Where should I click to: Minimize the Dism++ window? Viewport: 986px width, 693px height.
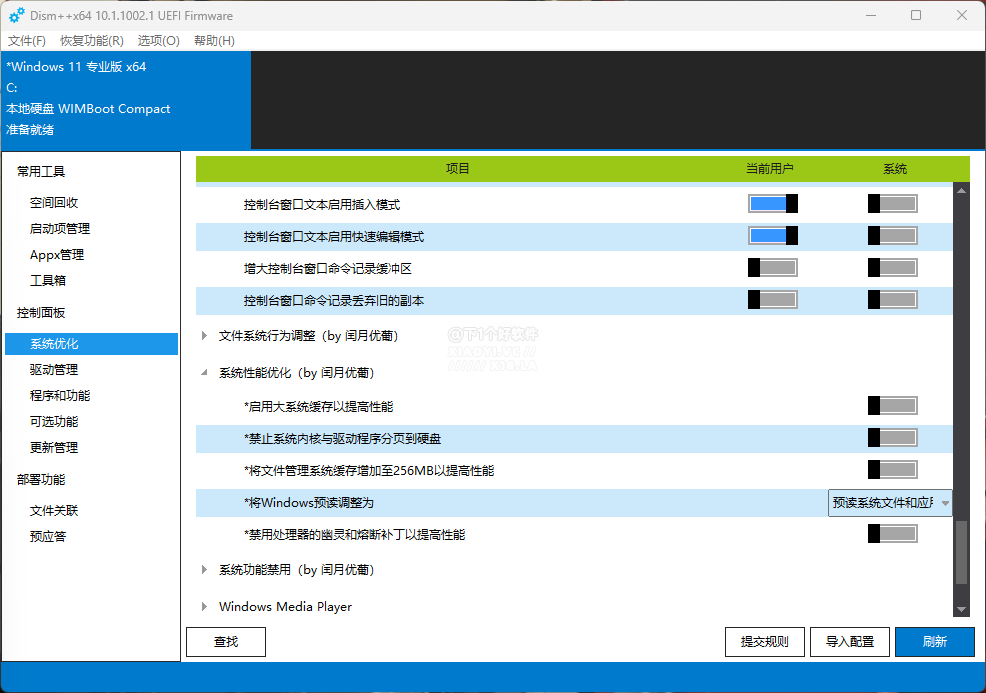point(871,15)
